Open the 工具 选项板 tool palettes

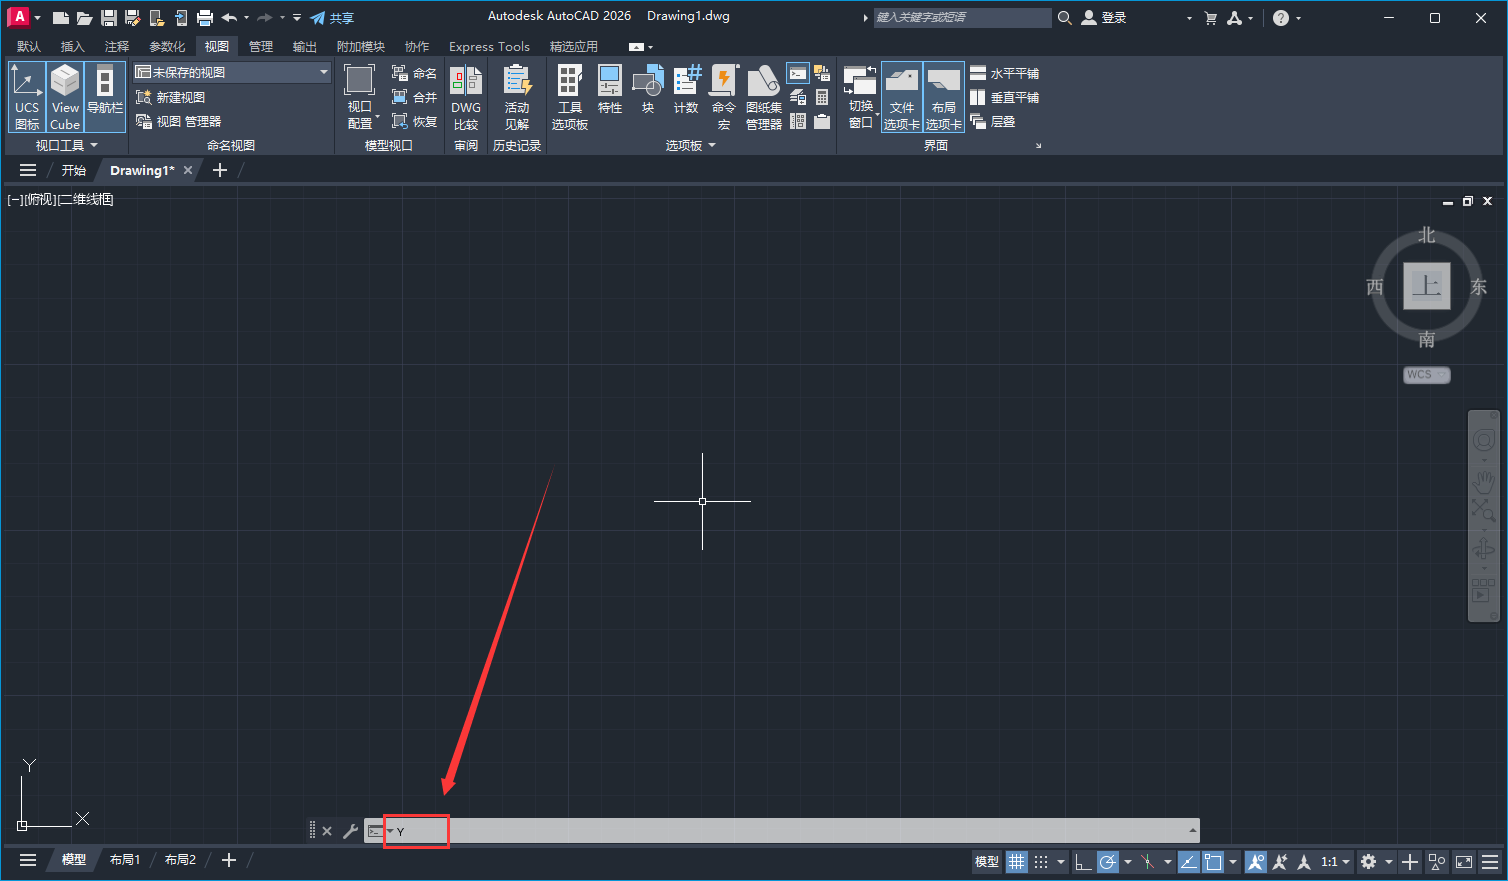[570, 97]
